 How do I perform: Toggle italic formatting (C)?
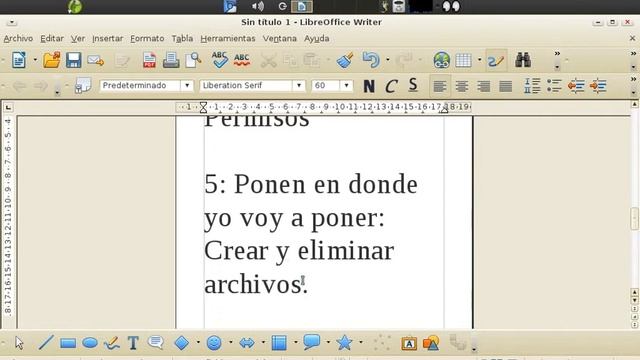[391, 86]
